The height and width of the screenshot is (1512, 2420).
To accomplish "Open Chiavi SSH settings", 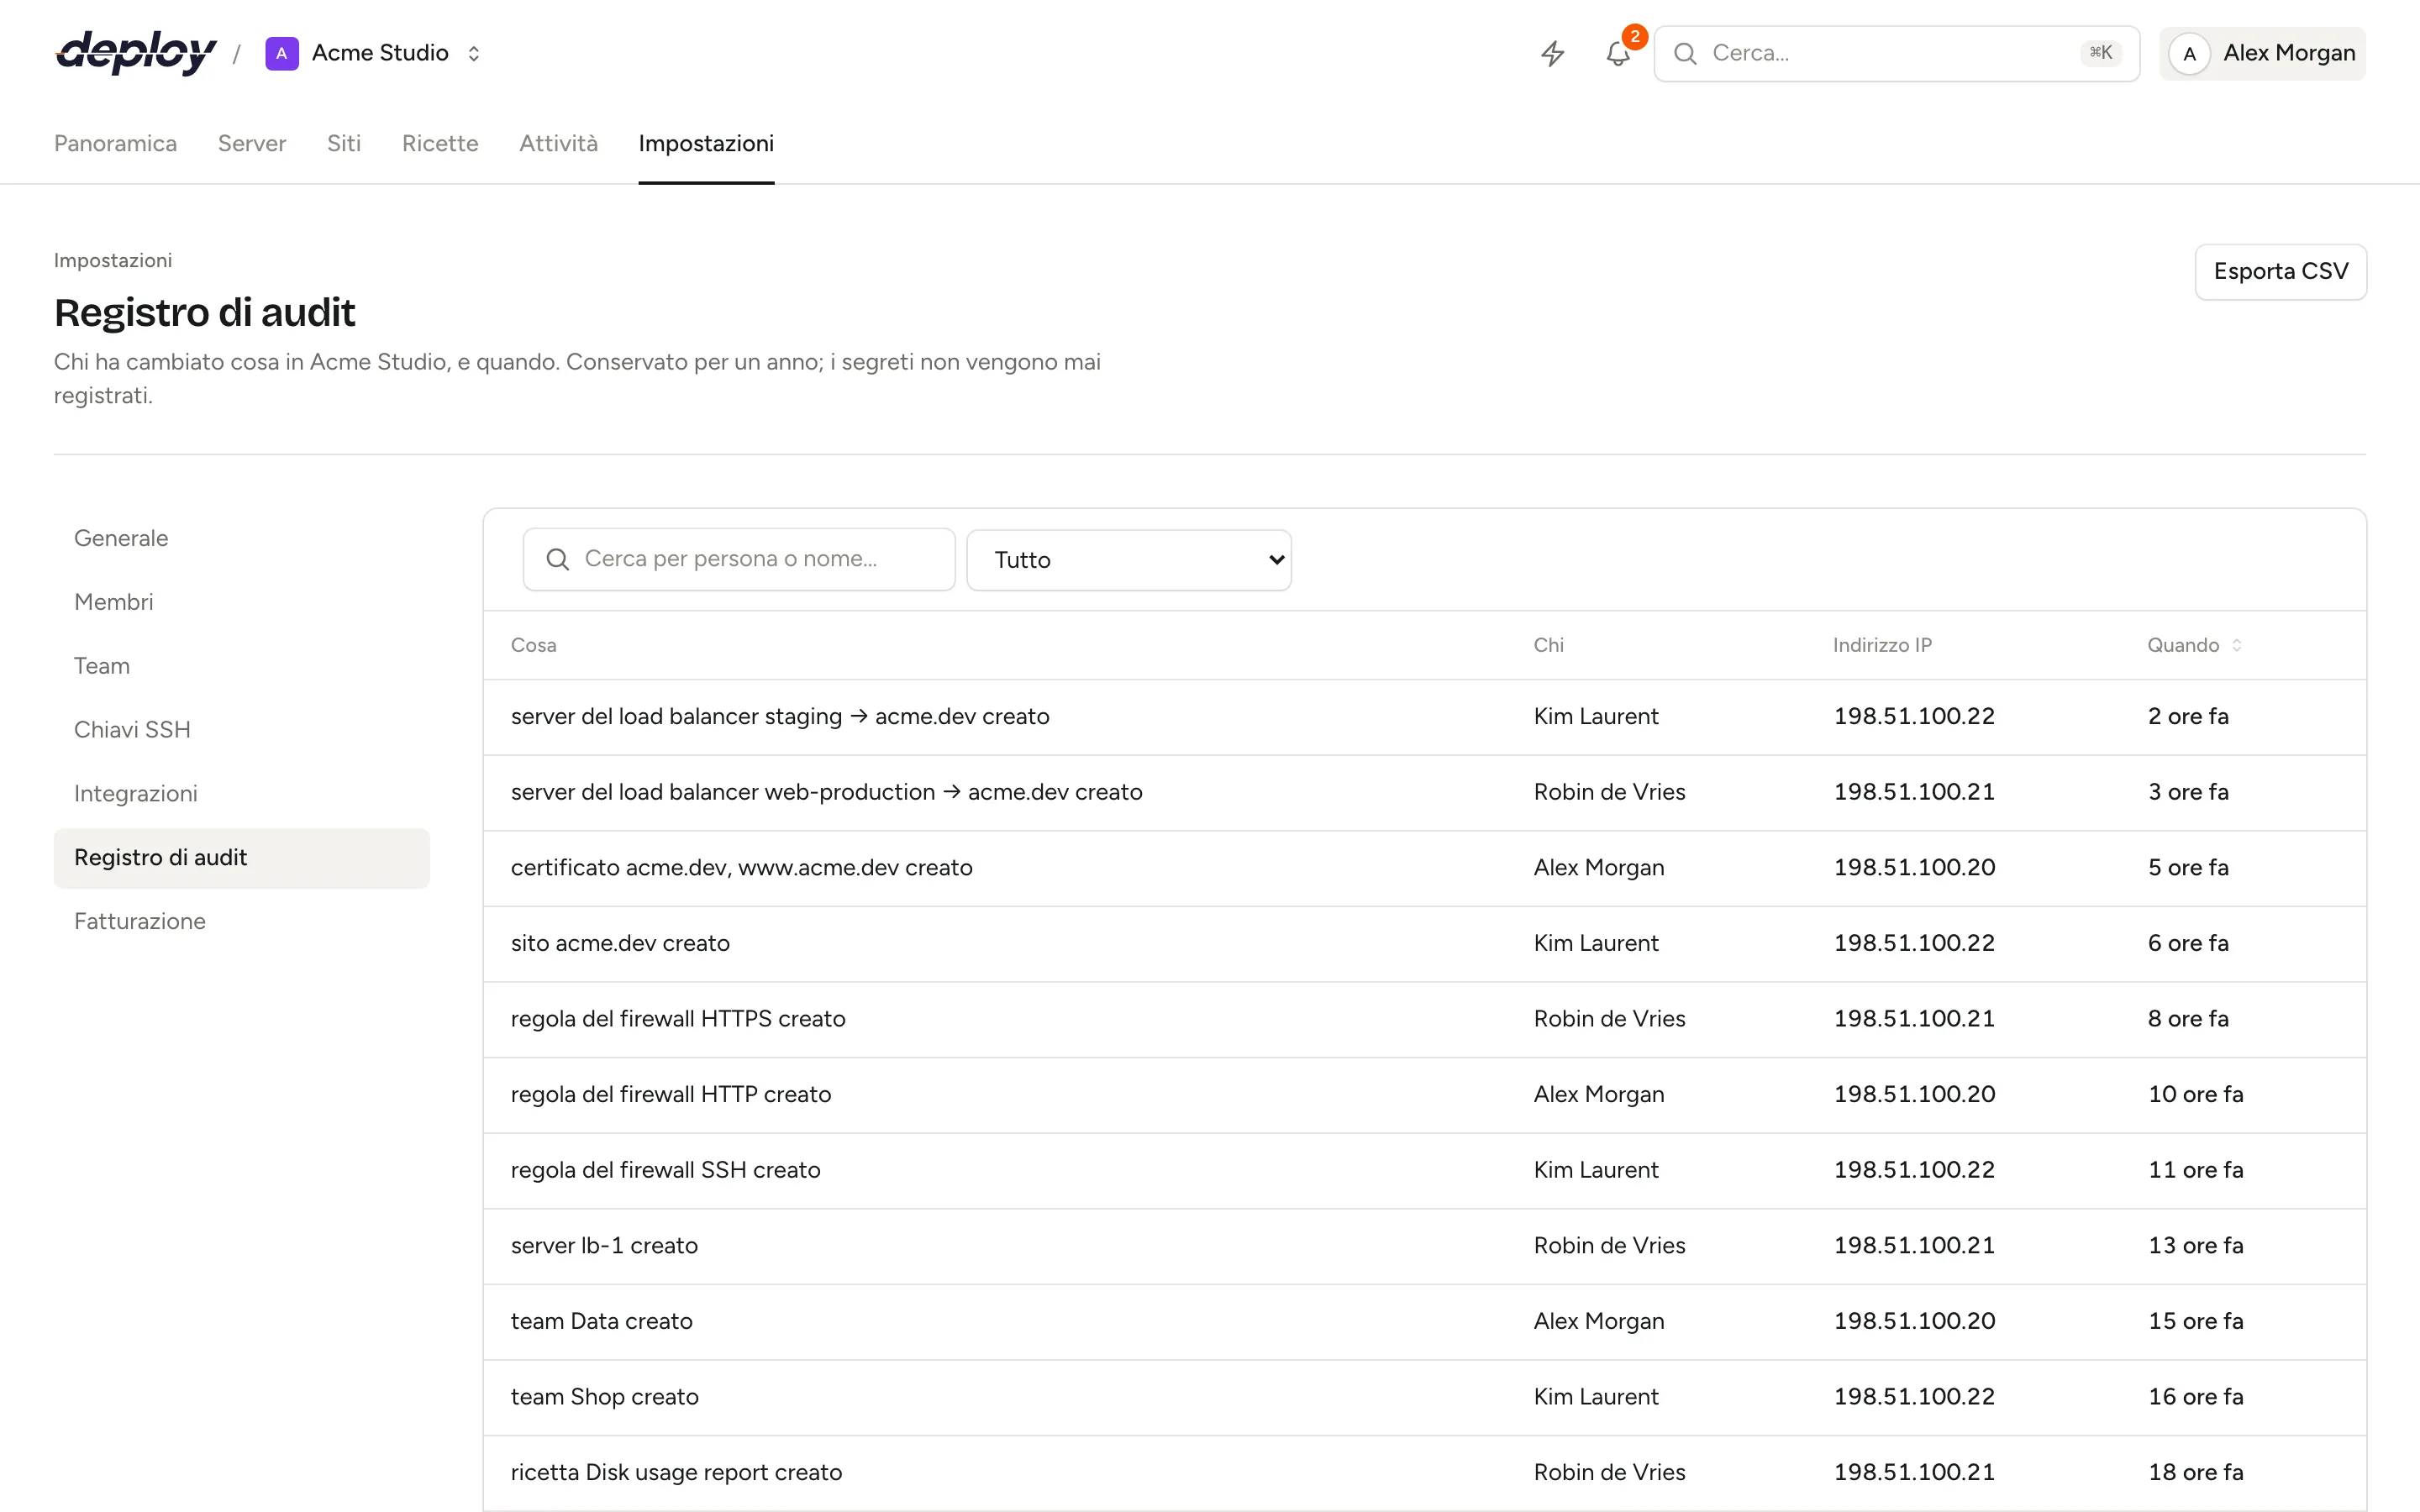I will tap(242, 730).
